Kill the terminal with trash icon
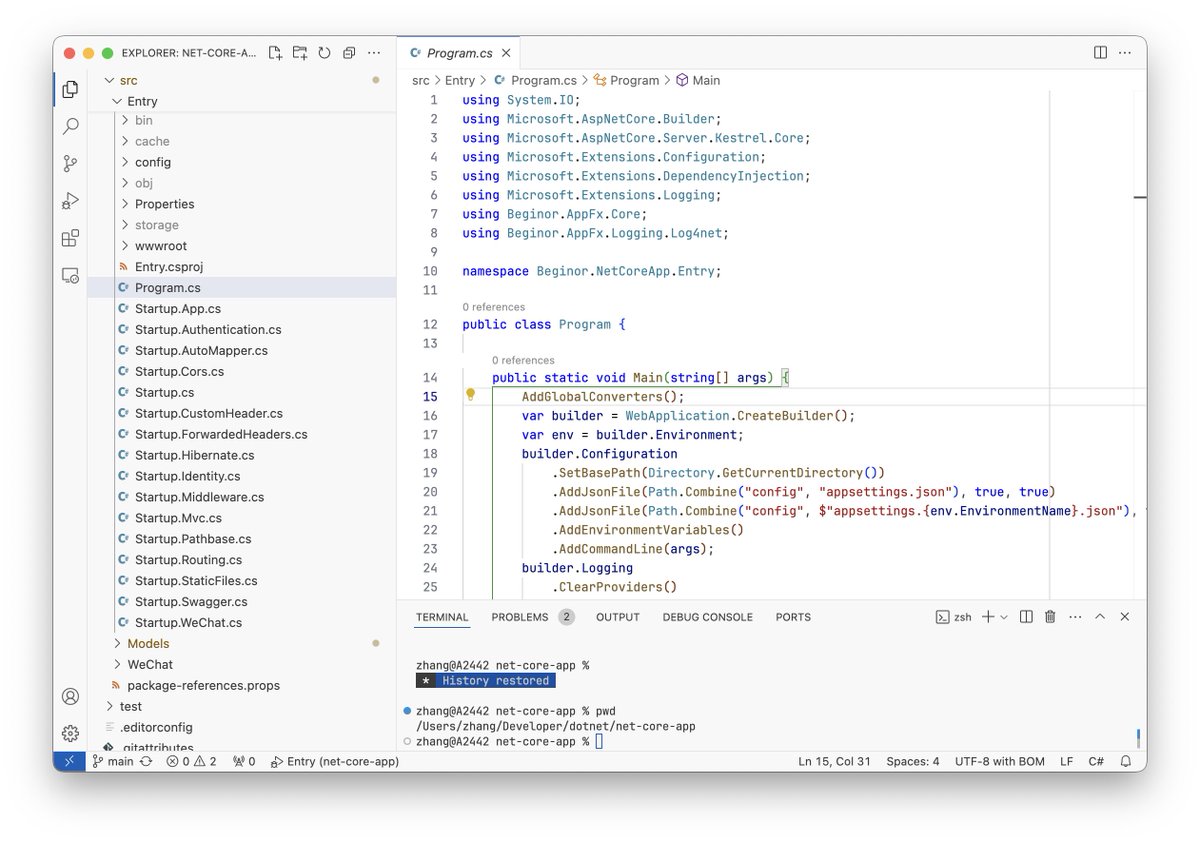 click(1050, 617)
